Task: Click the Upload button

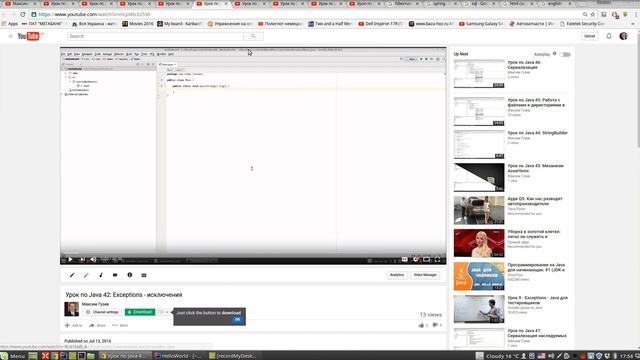Action: [x=589, y=36]
